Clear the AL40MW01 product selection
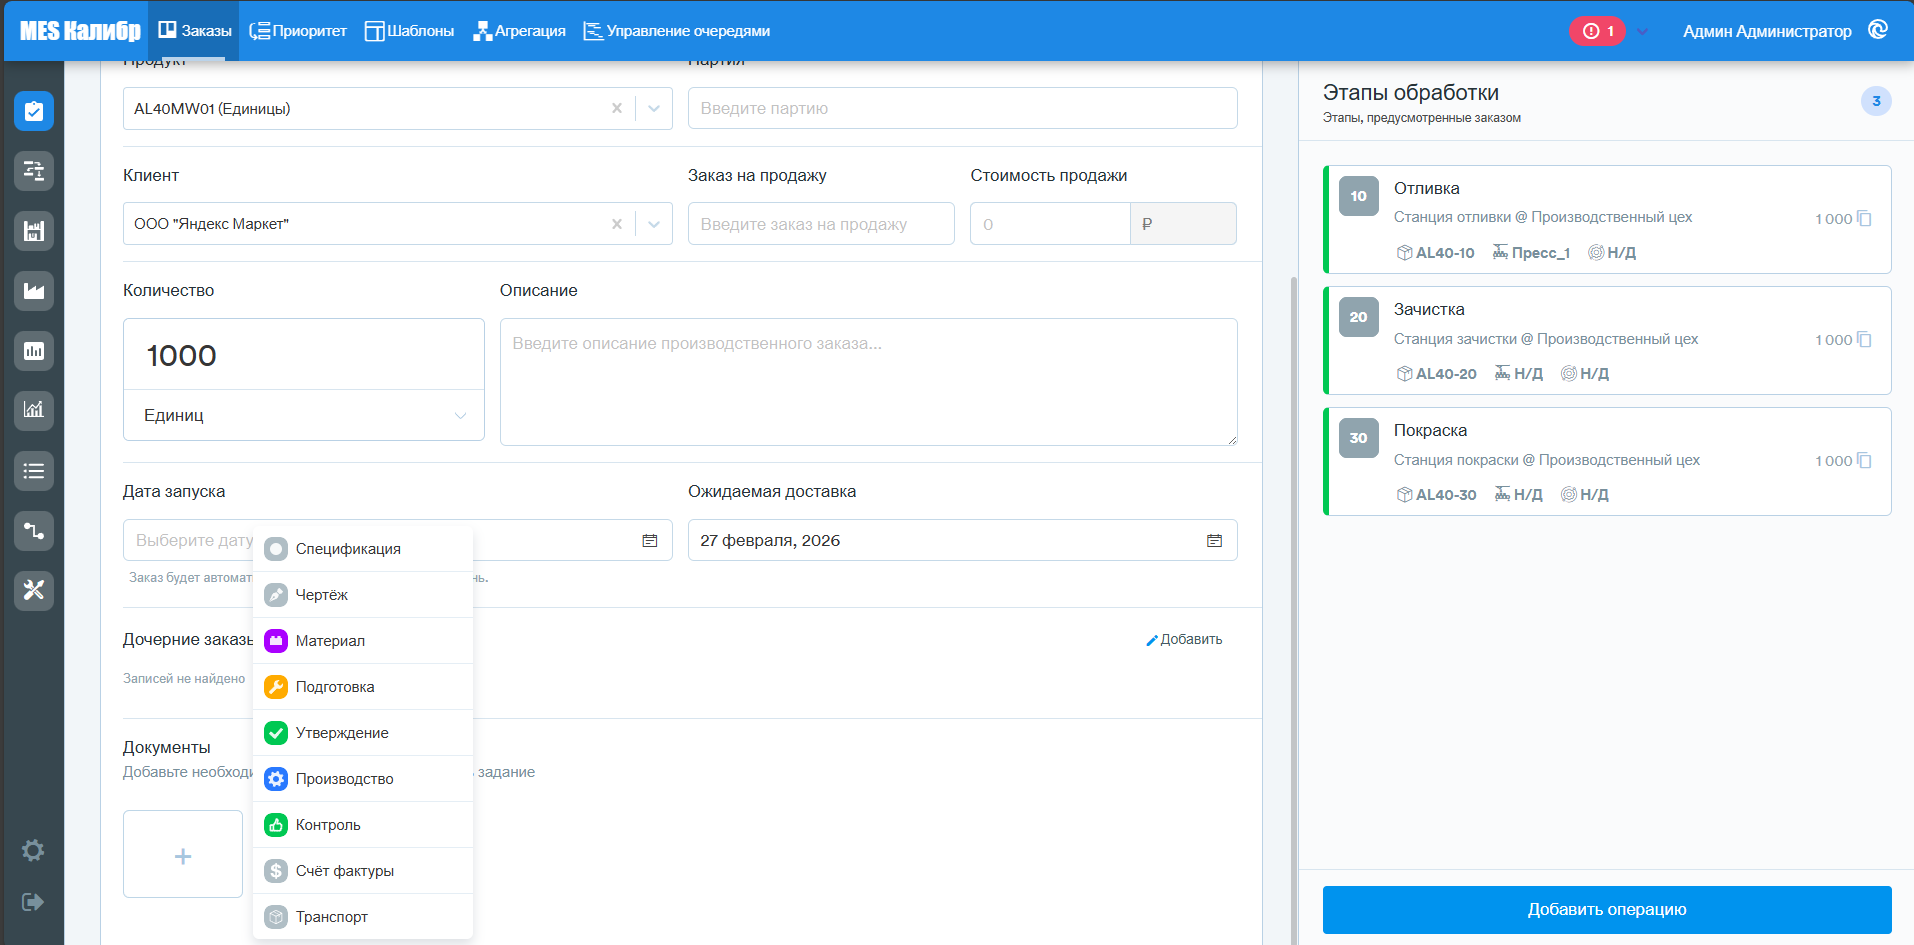 point(617,108)
